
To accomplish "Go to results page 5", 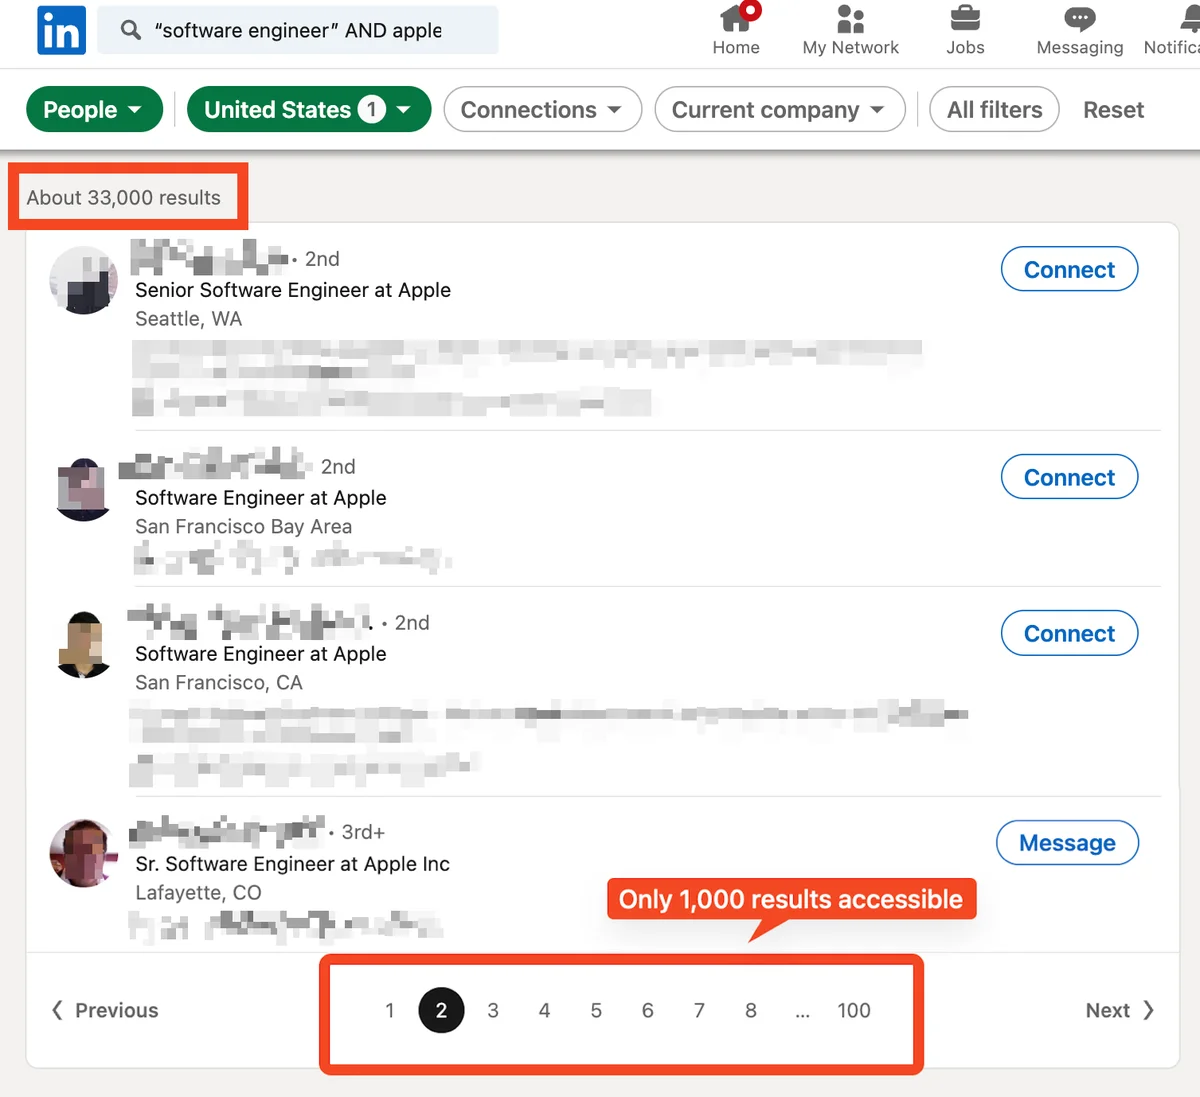I will [x=596, y=1010].
